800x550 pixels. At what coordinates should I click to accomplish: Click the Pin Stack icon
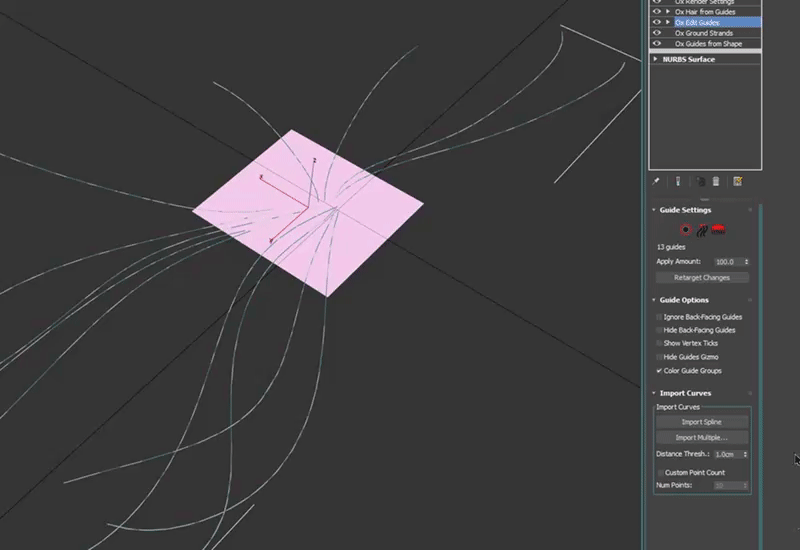(656, 182)
